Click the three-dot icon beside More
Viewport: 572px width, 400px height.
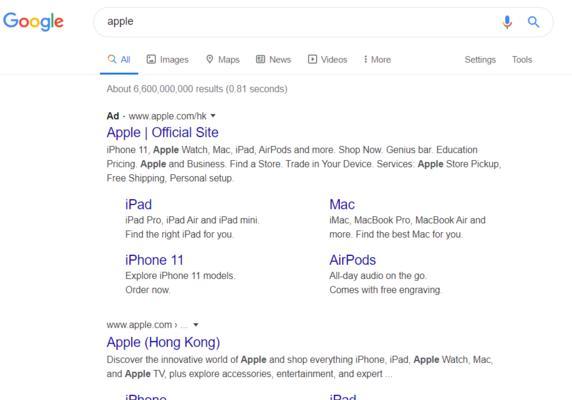[x=365, y=59]
